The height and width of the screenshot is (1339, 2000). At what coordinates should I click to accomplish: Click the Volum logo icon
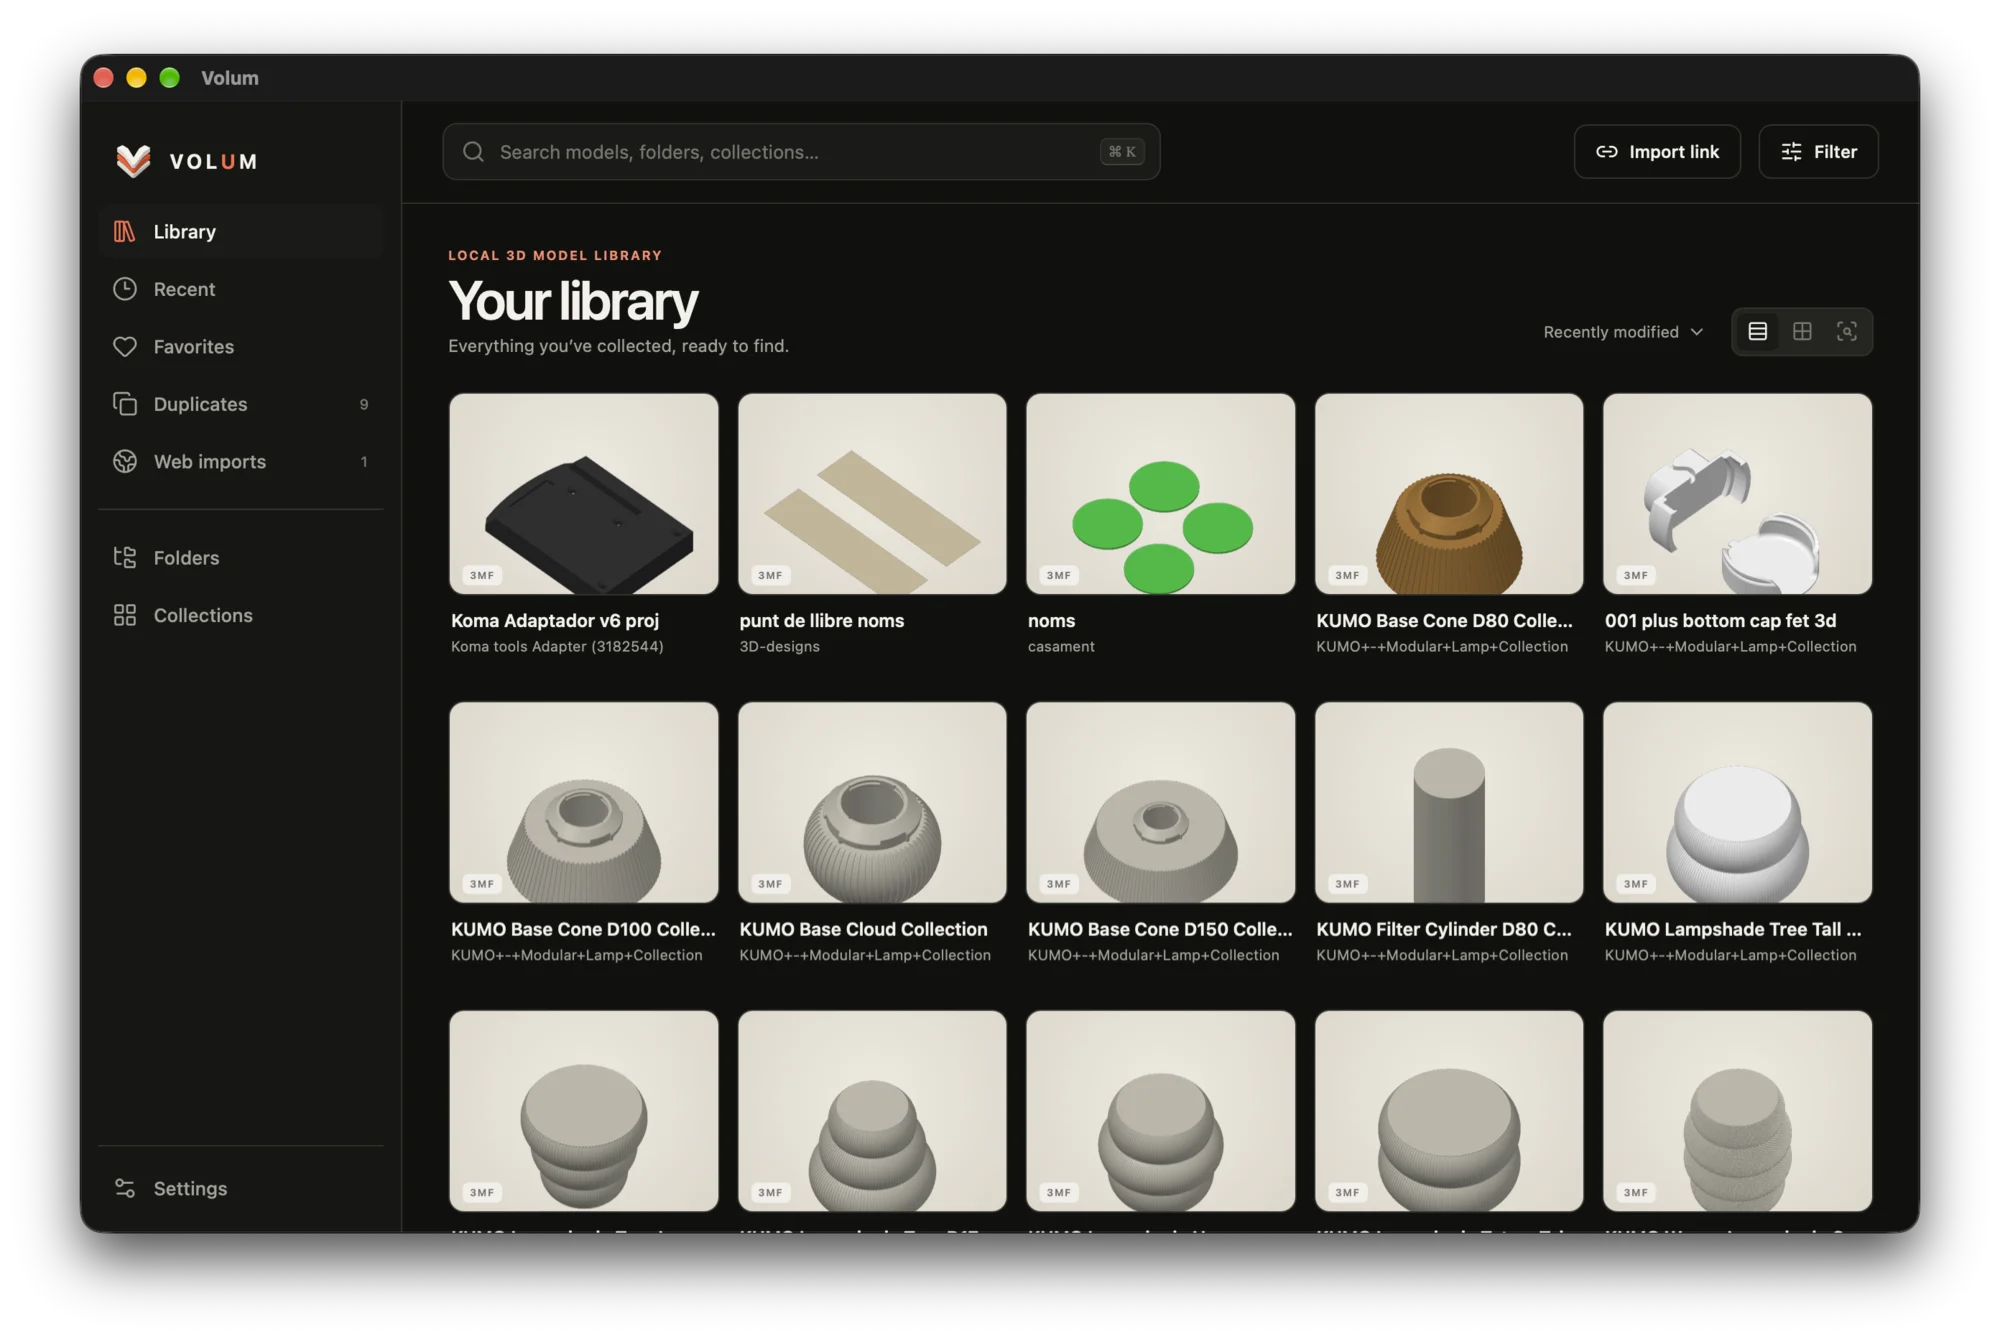coord(133,161)
